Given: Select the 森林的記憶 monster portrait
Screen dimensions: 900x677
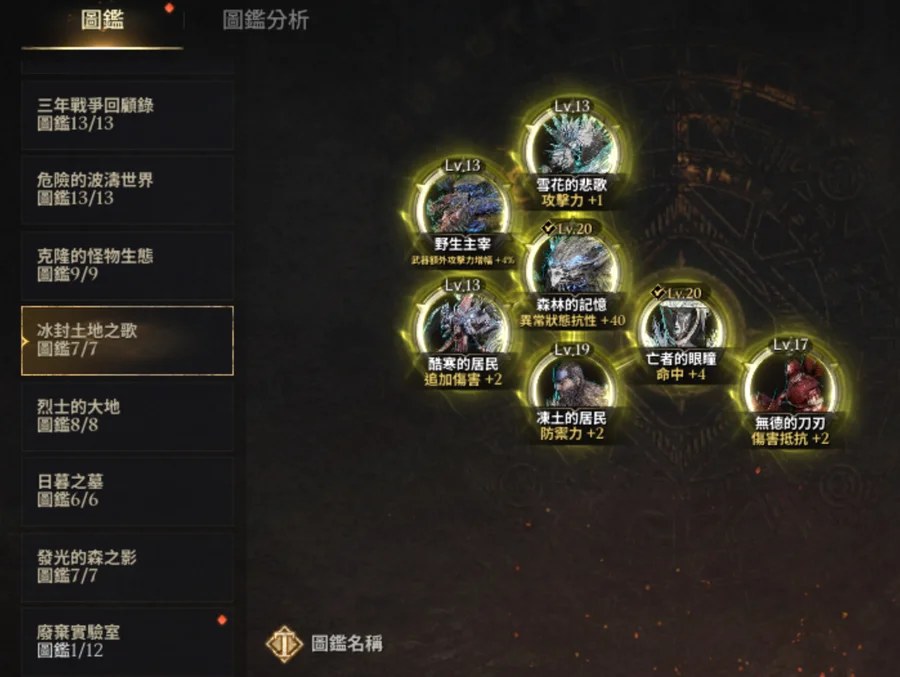Looking at the screenshot, I should [x=572, y=265].
